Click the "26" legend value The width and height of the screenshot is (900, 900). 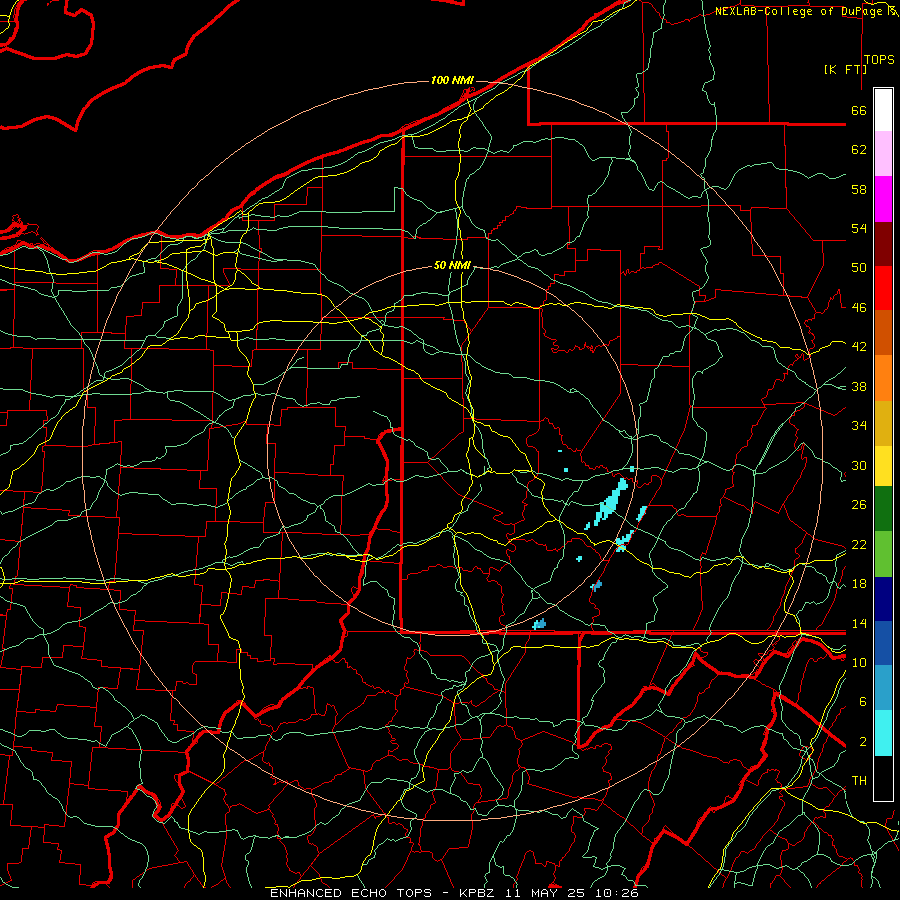click(x=859, y=505)
